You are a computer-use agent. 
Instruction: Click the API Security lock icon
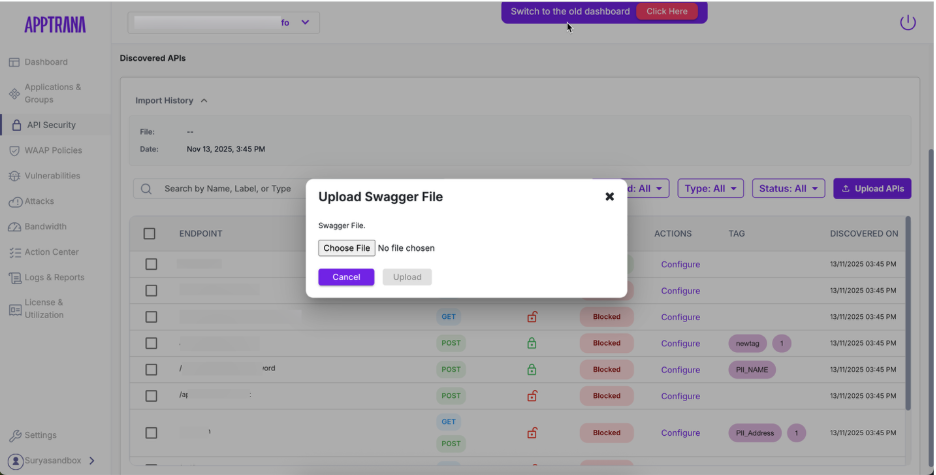click(15, 125)
